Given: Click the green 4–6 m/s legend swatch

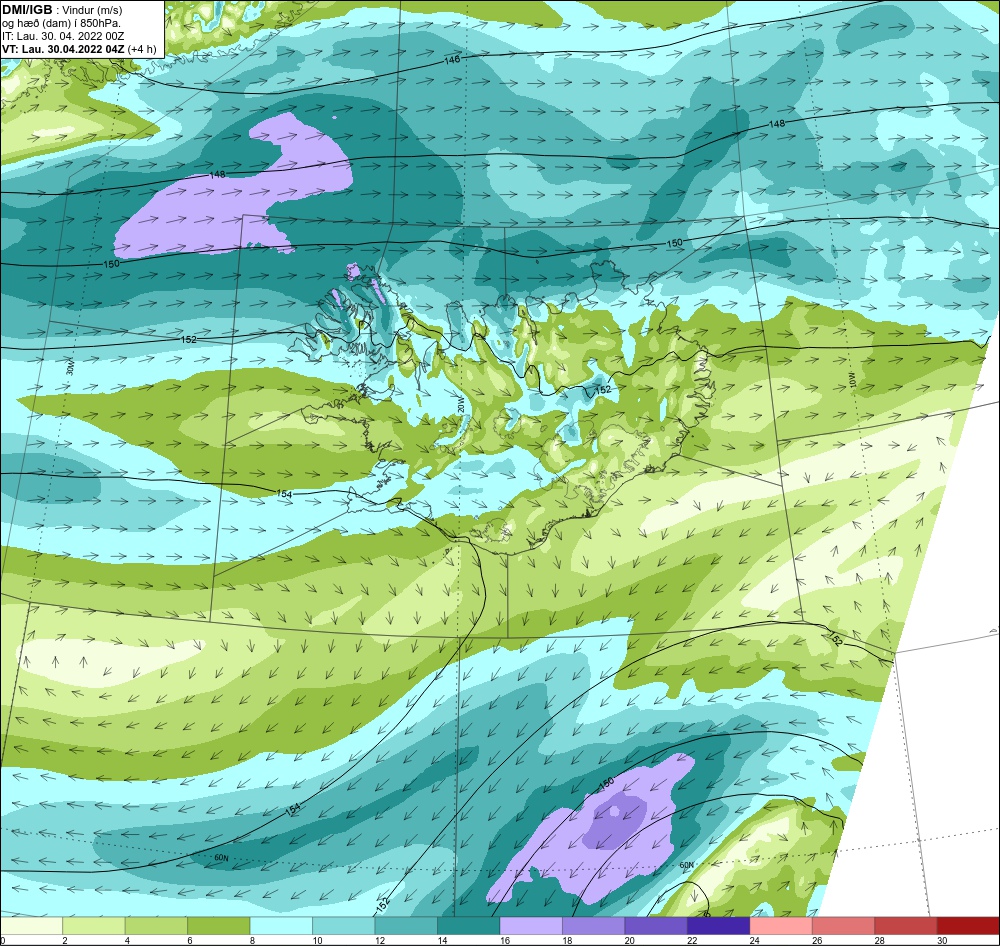Looking at the screenshot, I should click(x=156, y=926).
